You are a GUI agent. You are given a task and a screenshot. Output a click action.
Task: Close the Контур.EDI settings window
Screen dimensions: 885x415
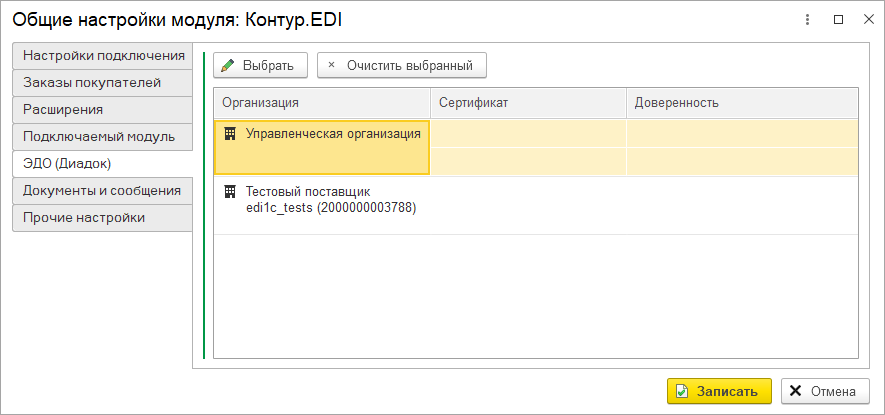coord(868,20)
